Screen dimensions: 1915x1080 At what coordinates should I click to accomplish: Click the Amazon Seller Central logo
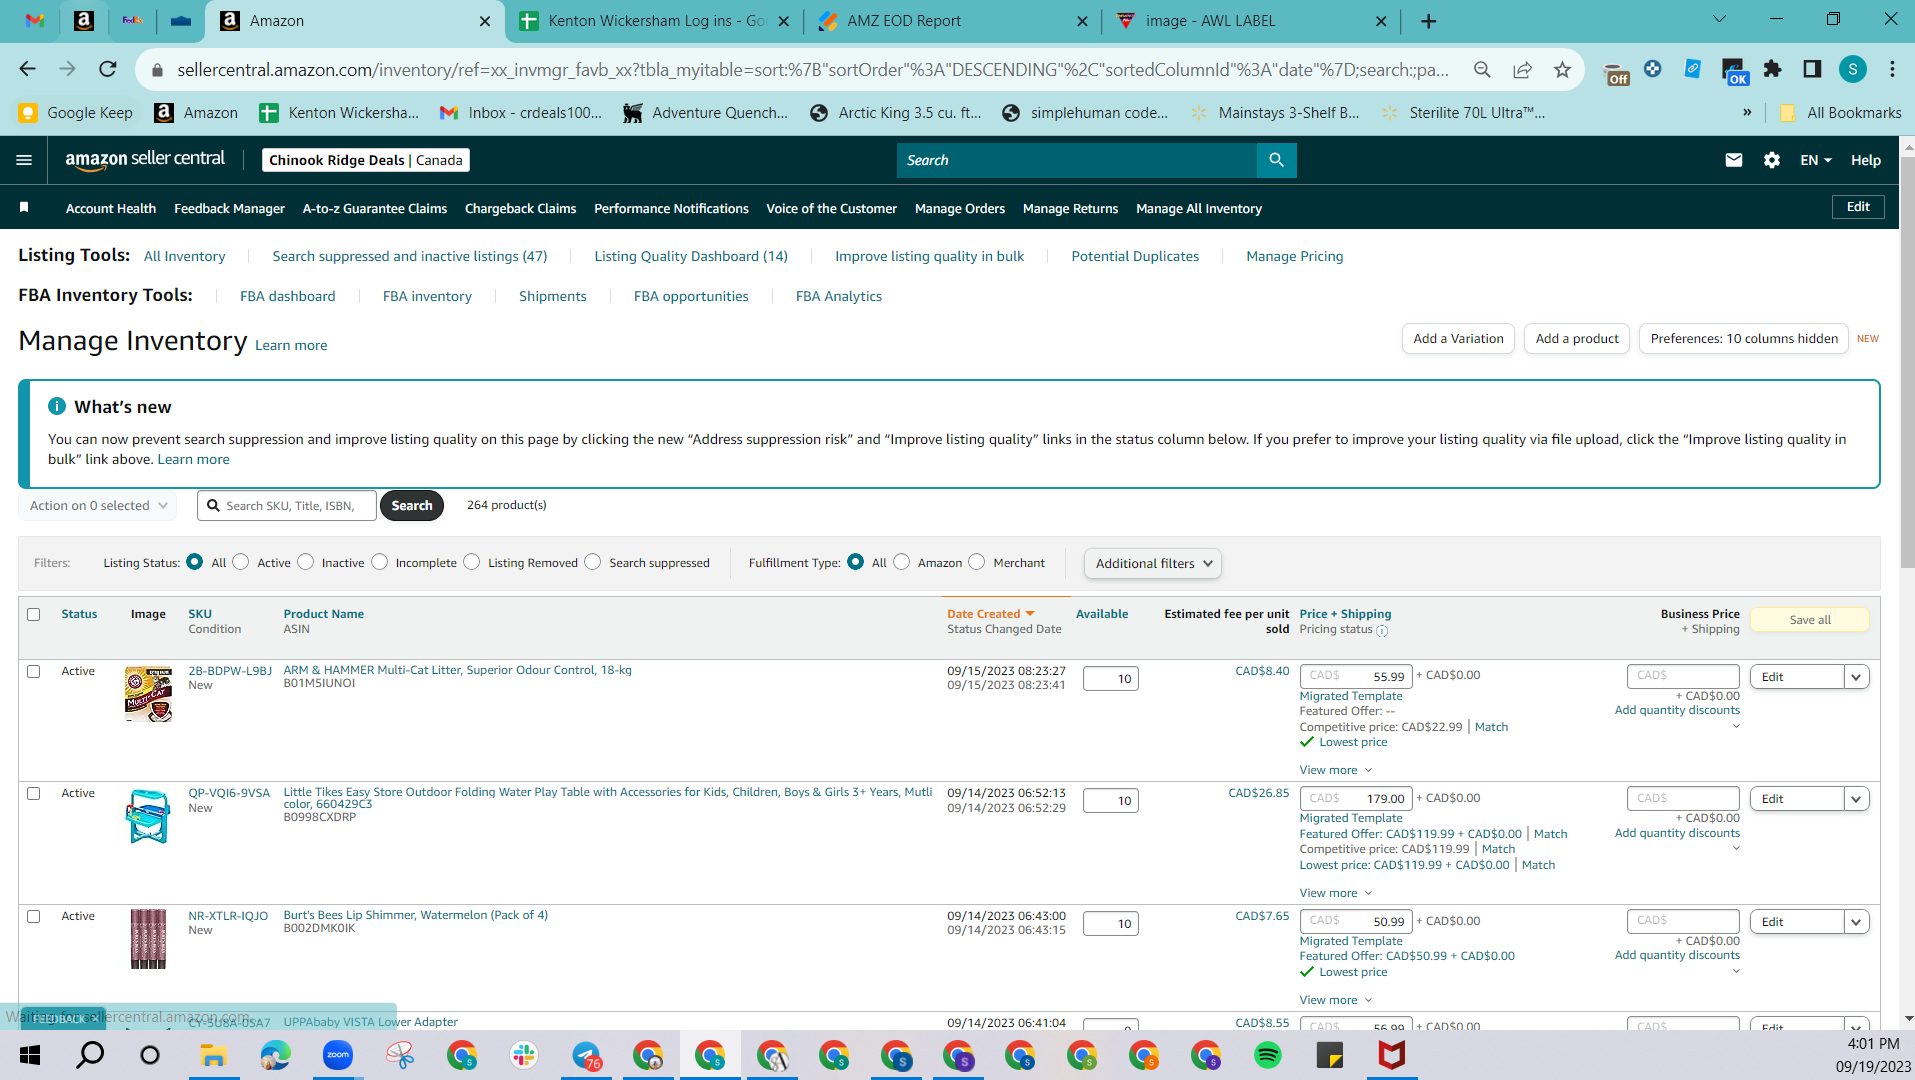(145, 160)
